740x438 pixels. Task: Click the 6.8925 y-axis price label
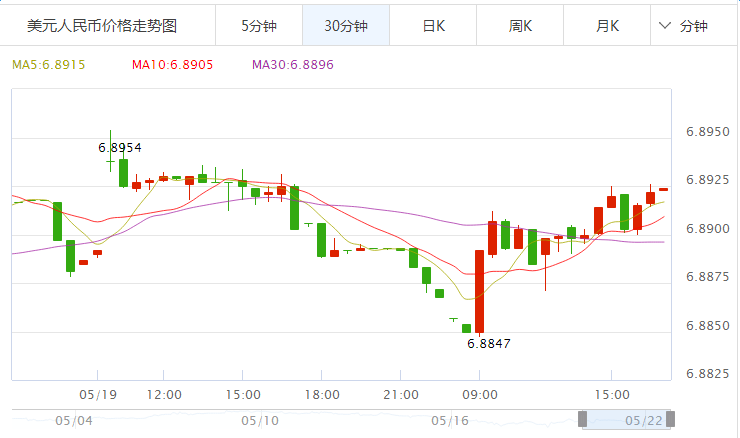707,180
